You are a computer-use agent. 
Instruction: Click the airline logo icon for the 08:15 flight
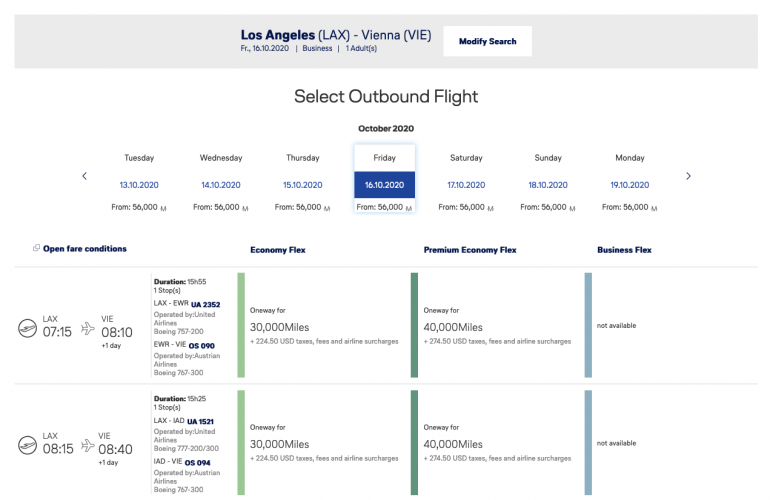[x=28, y=445]
